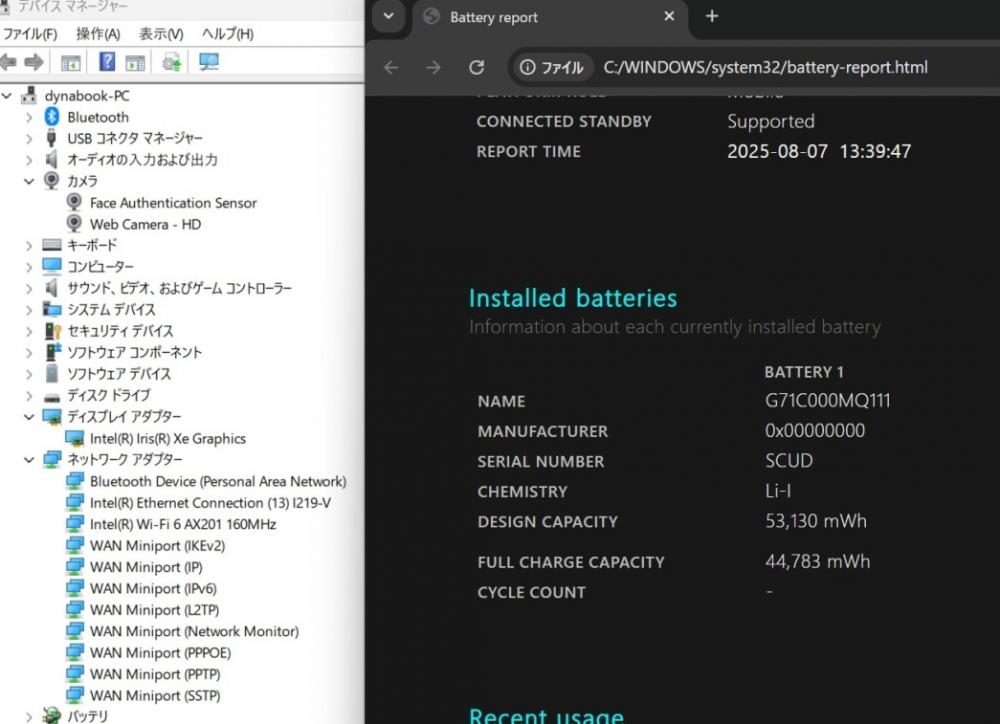The width and height of the screenshot is (1000, 724).
Task: Expand the システム デバイス category
Action: click(29, 309)
